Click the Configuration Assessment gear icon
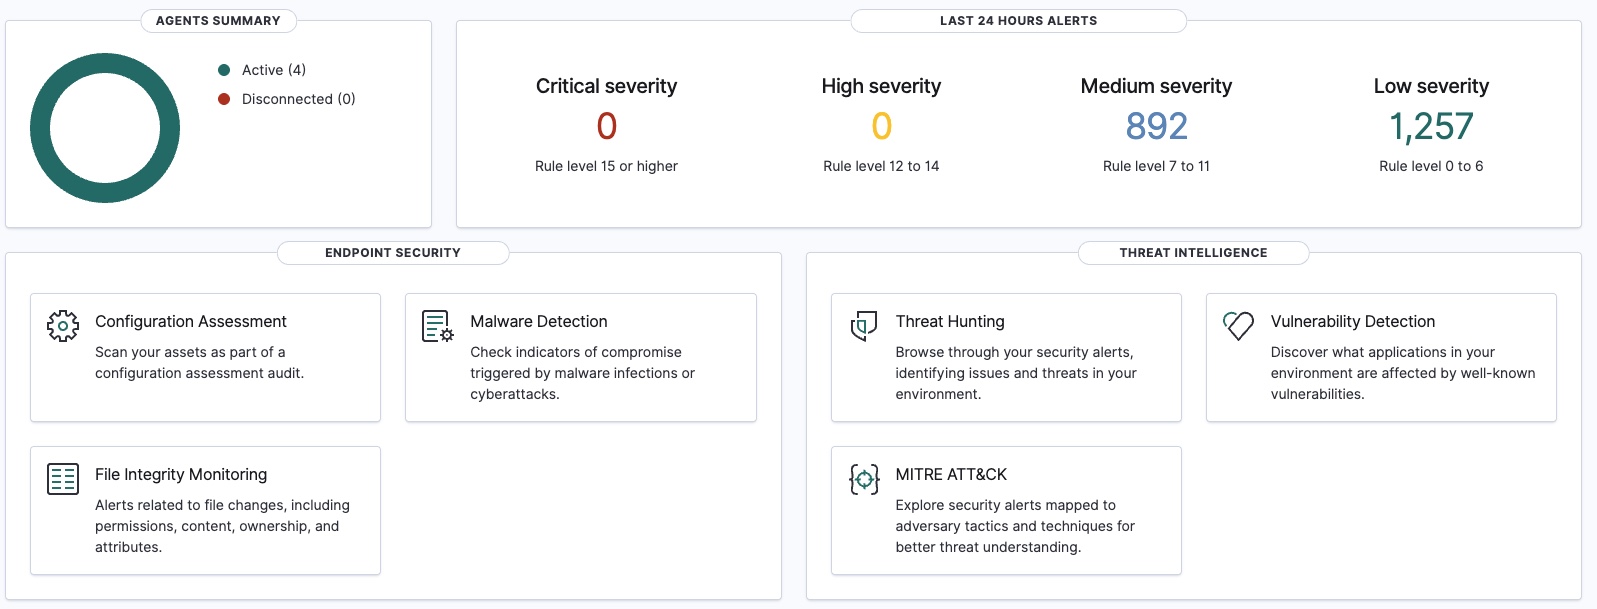 coord(63,326)
